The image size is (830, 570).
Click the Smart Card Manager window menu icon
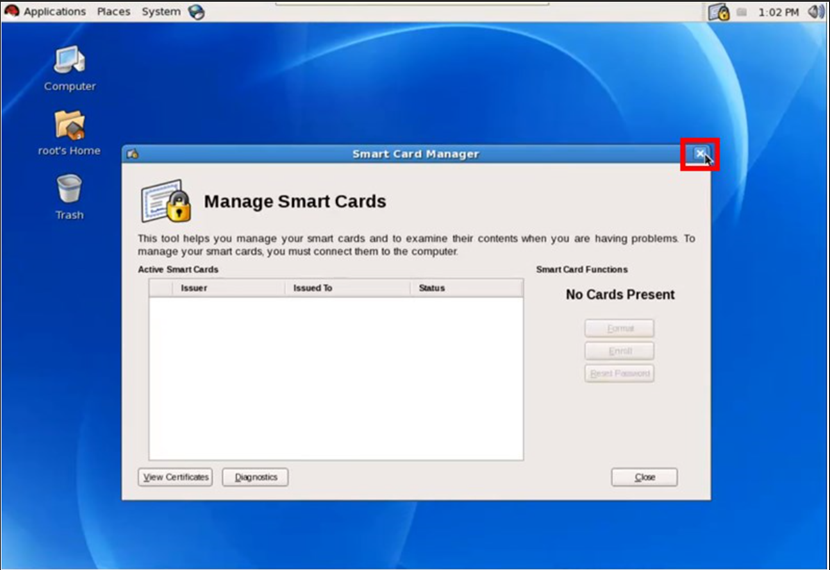pyautogui.click(x=133, y=154)
